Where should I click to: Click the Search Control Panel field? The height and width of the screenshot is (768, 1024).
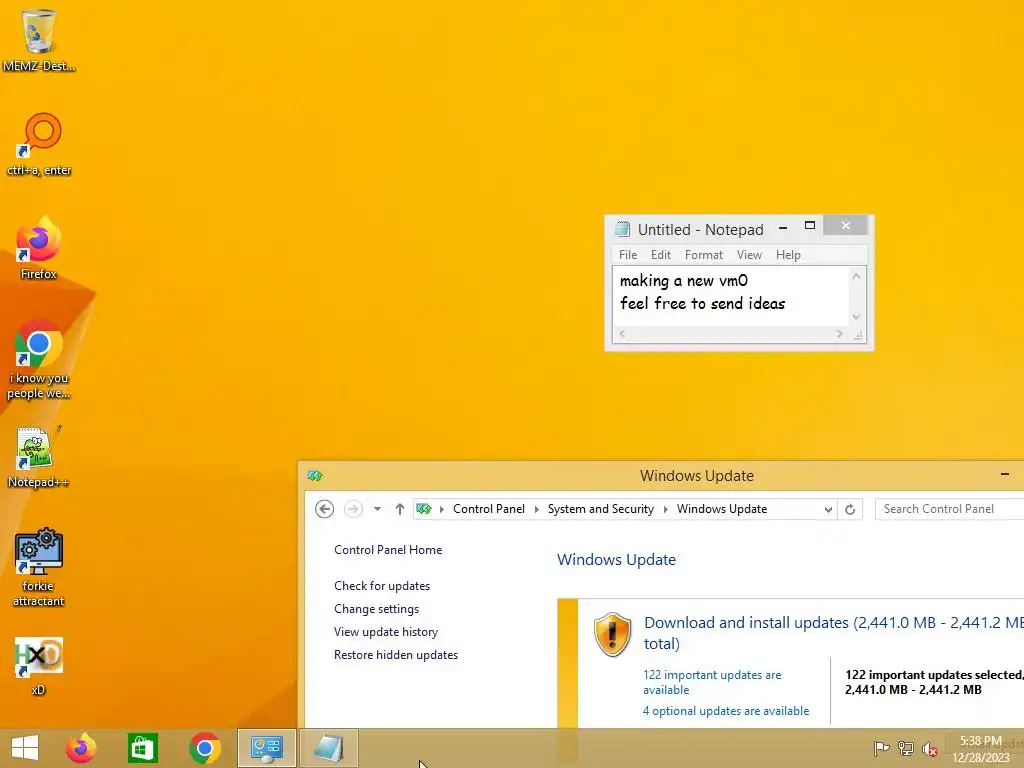click(x=949, y=509)
